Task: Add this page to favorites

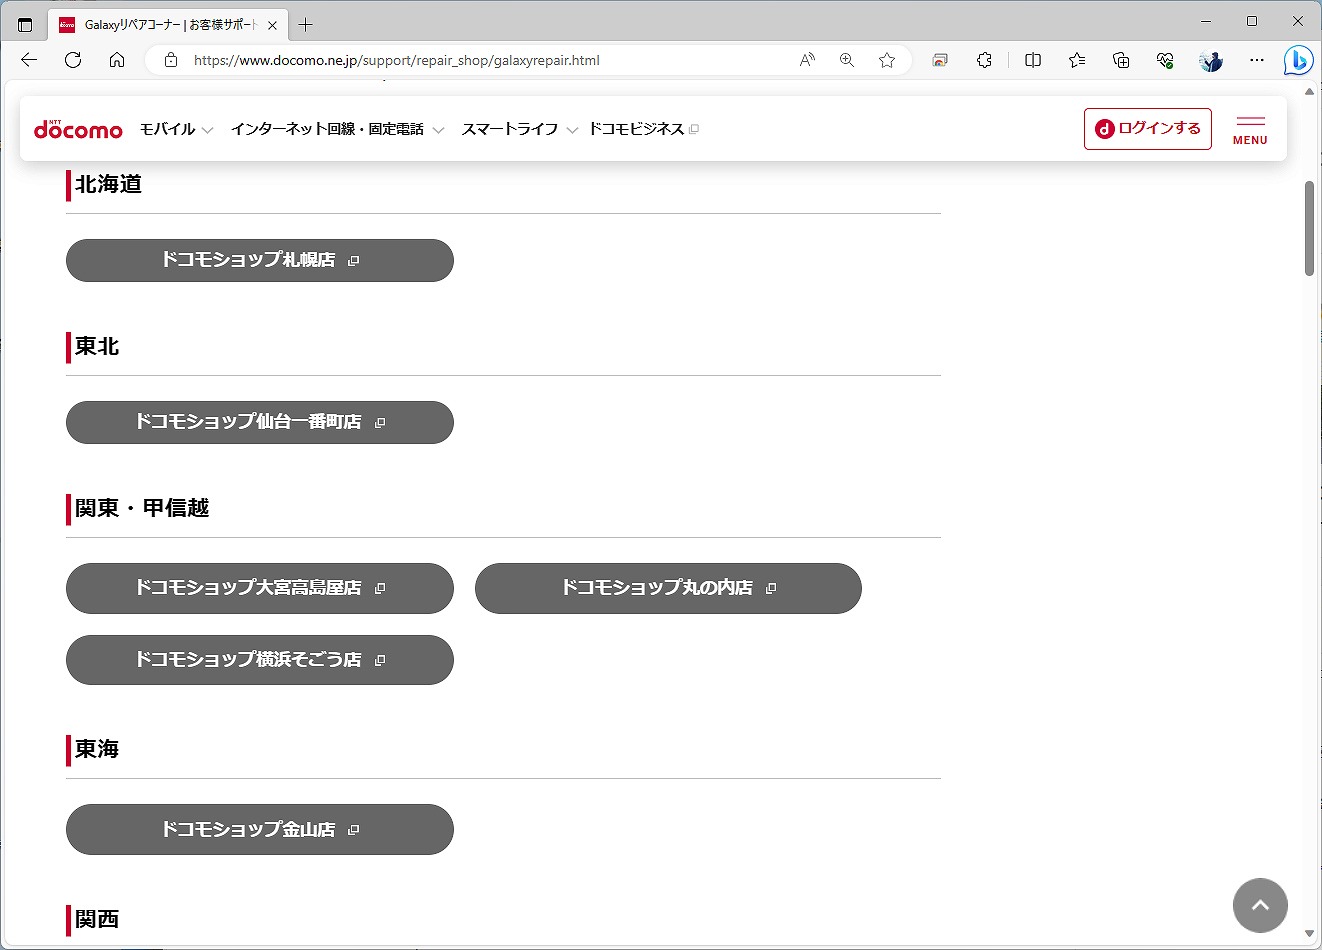Action: [x=887, y=60]
